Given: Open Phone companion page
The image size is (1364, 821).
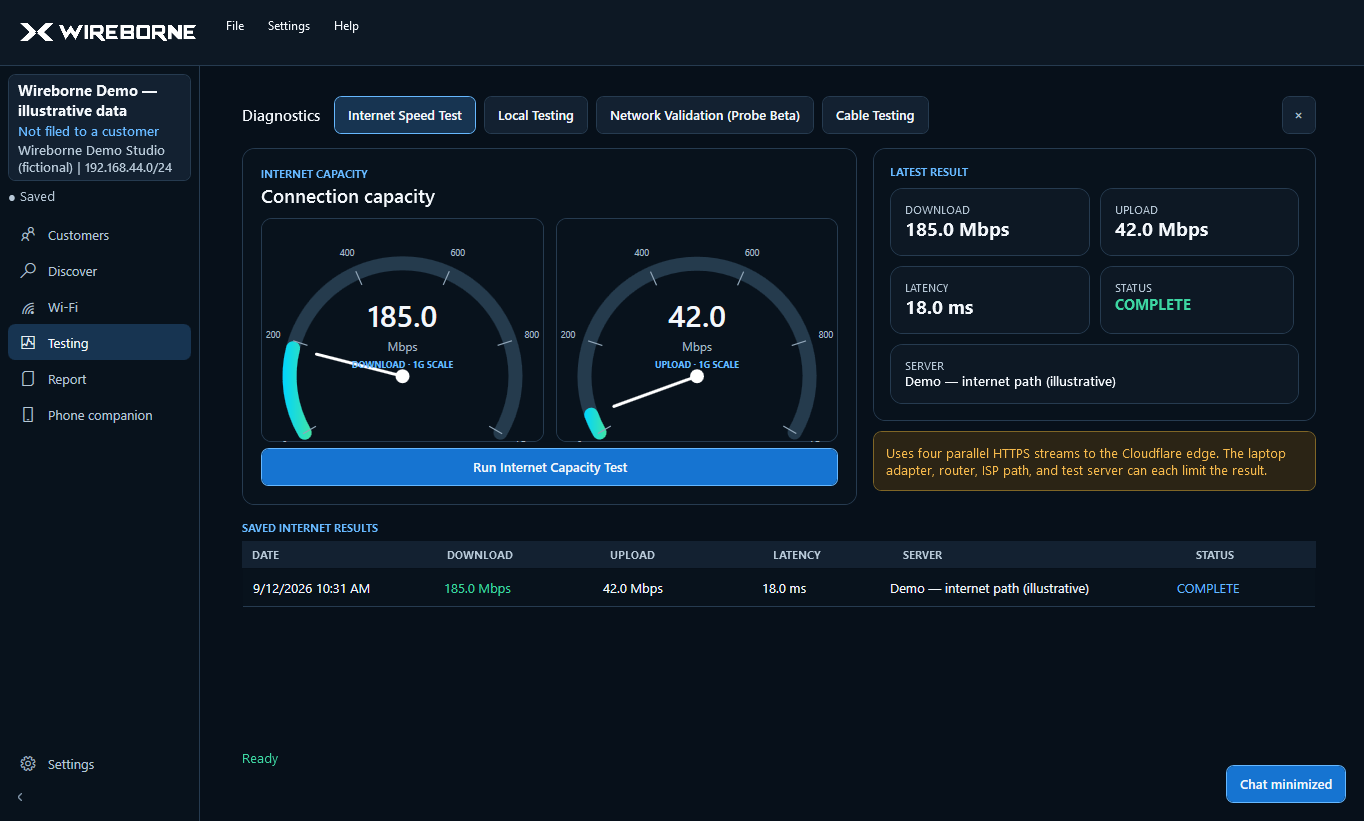Looking at the screenshot, I should [99, 415].
